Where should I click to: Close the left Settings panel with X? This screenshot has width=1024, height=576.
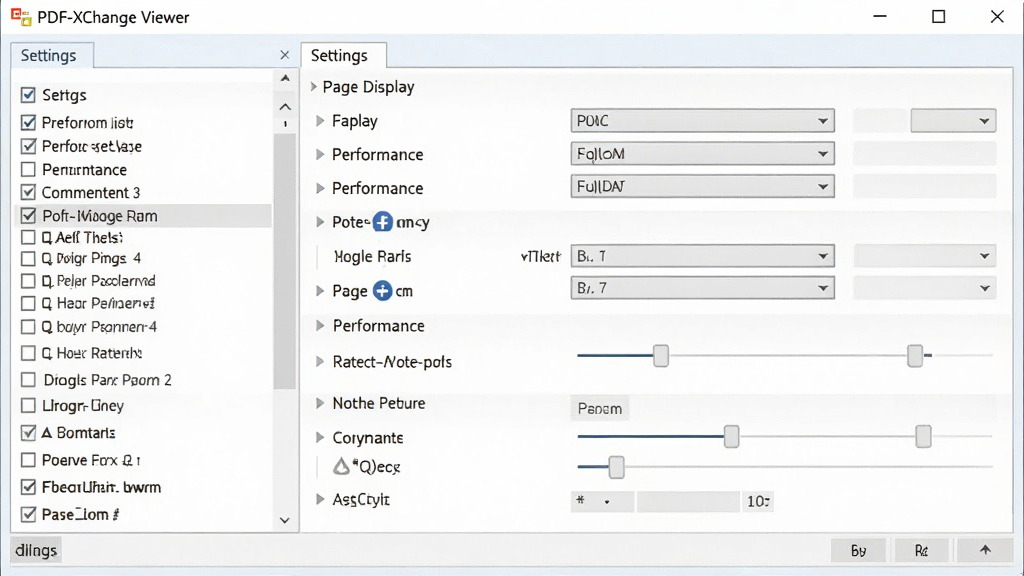(x=285, y=55)
